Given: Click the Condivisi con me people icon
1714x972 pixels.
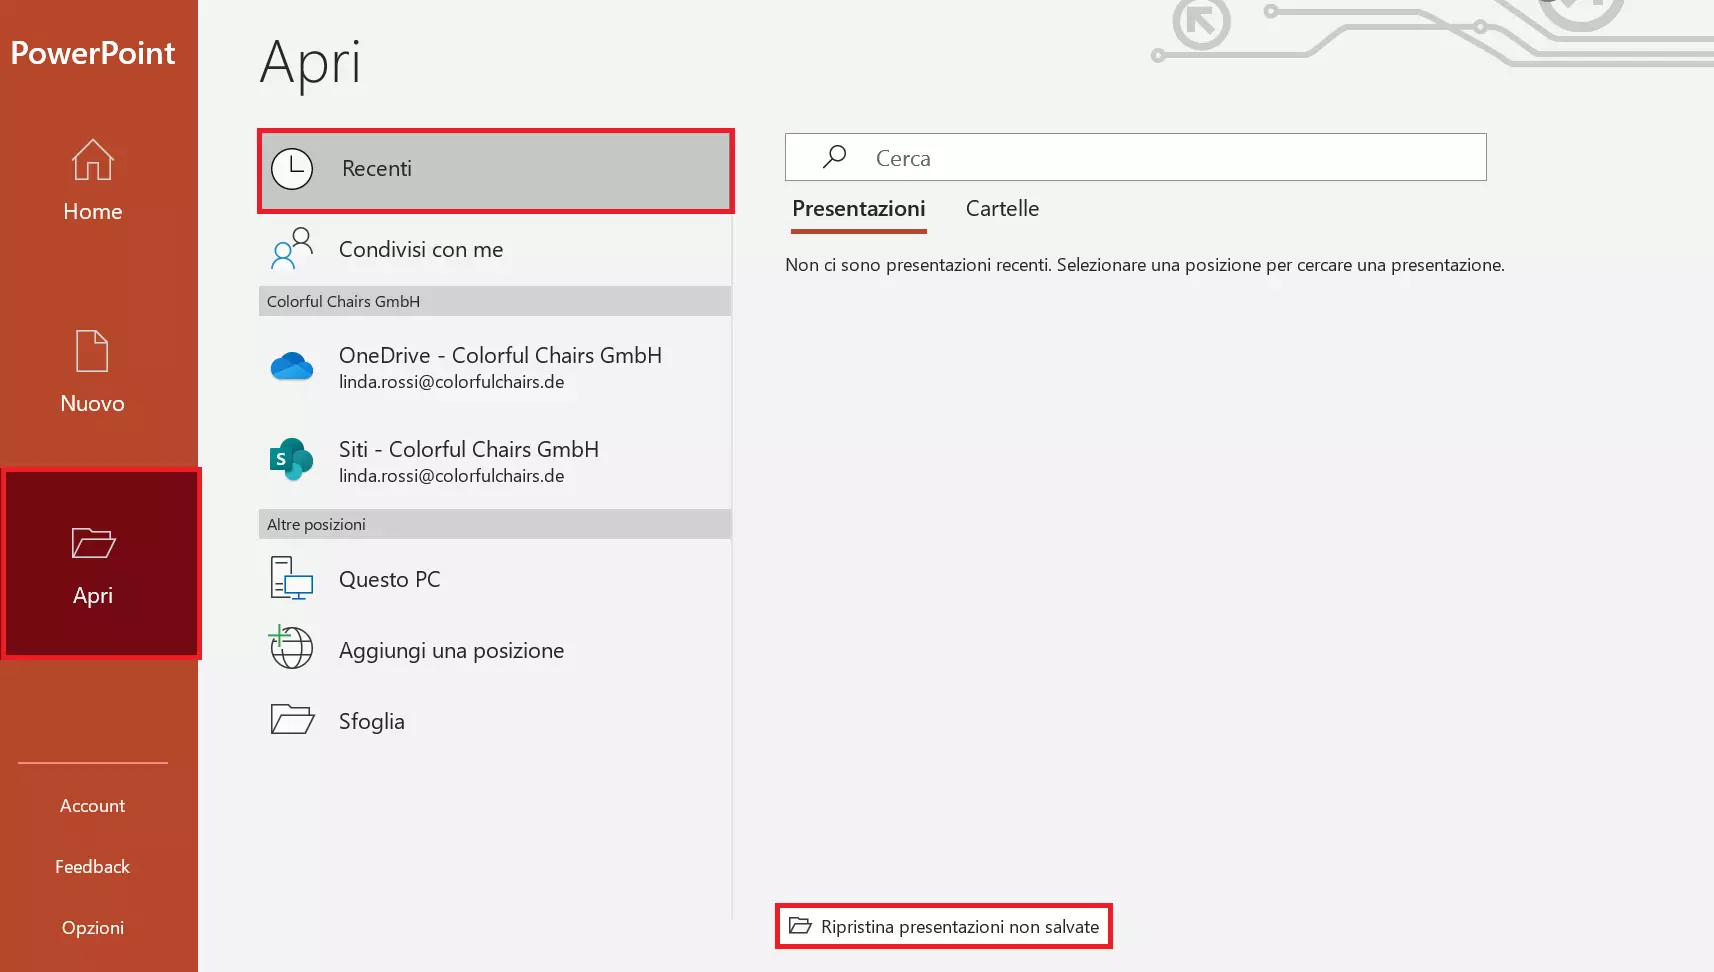Looking at the screenshot, I should point(292,249).
